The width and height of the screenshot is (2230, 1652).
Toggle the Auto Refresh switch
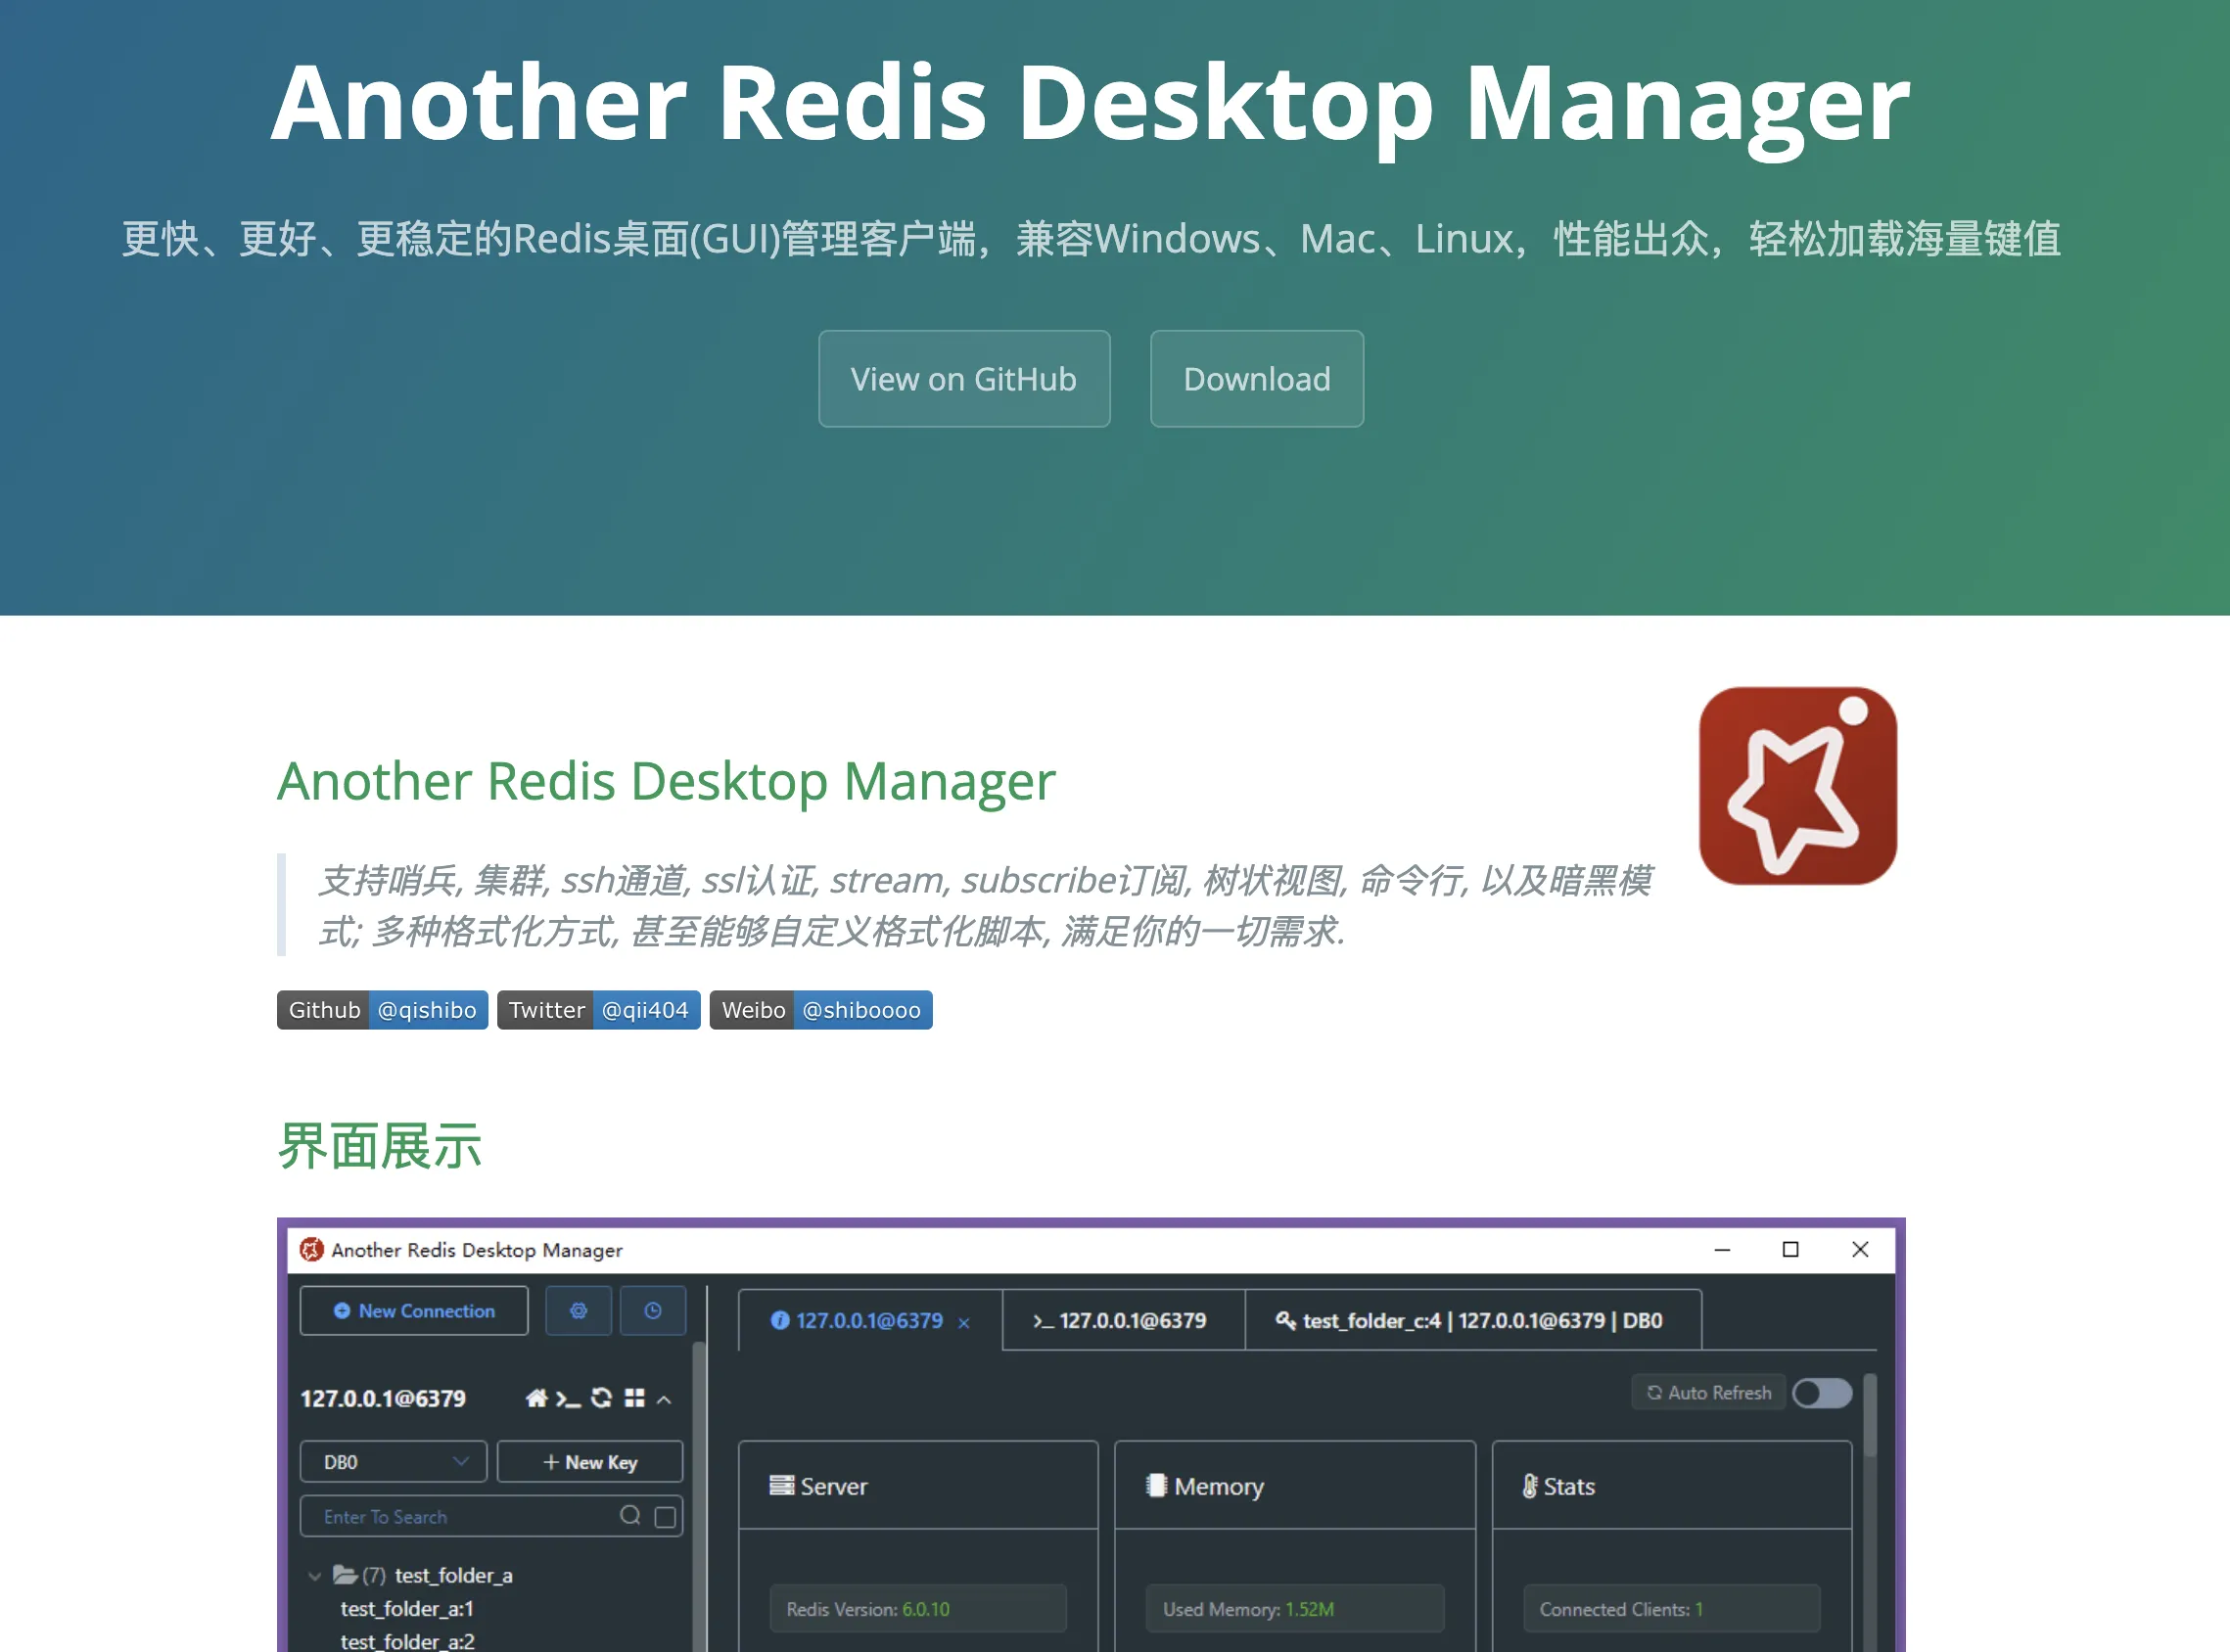[x=1822, y=1393]
